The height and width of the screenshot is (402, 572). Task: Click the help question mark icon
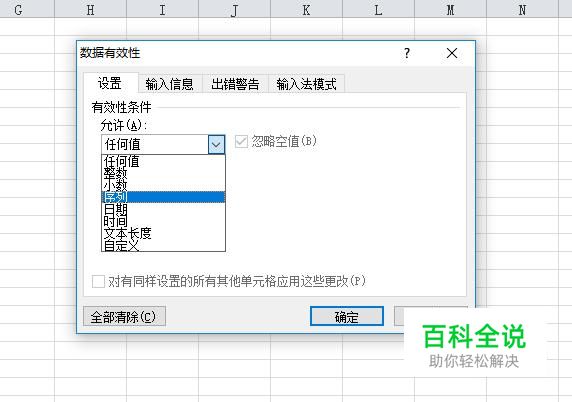(x=407, y=53)
